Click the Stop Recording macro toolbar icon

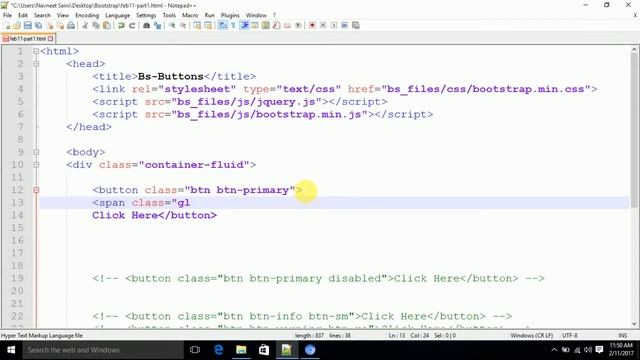click(323, 25)
